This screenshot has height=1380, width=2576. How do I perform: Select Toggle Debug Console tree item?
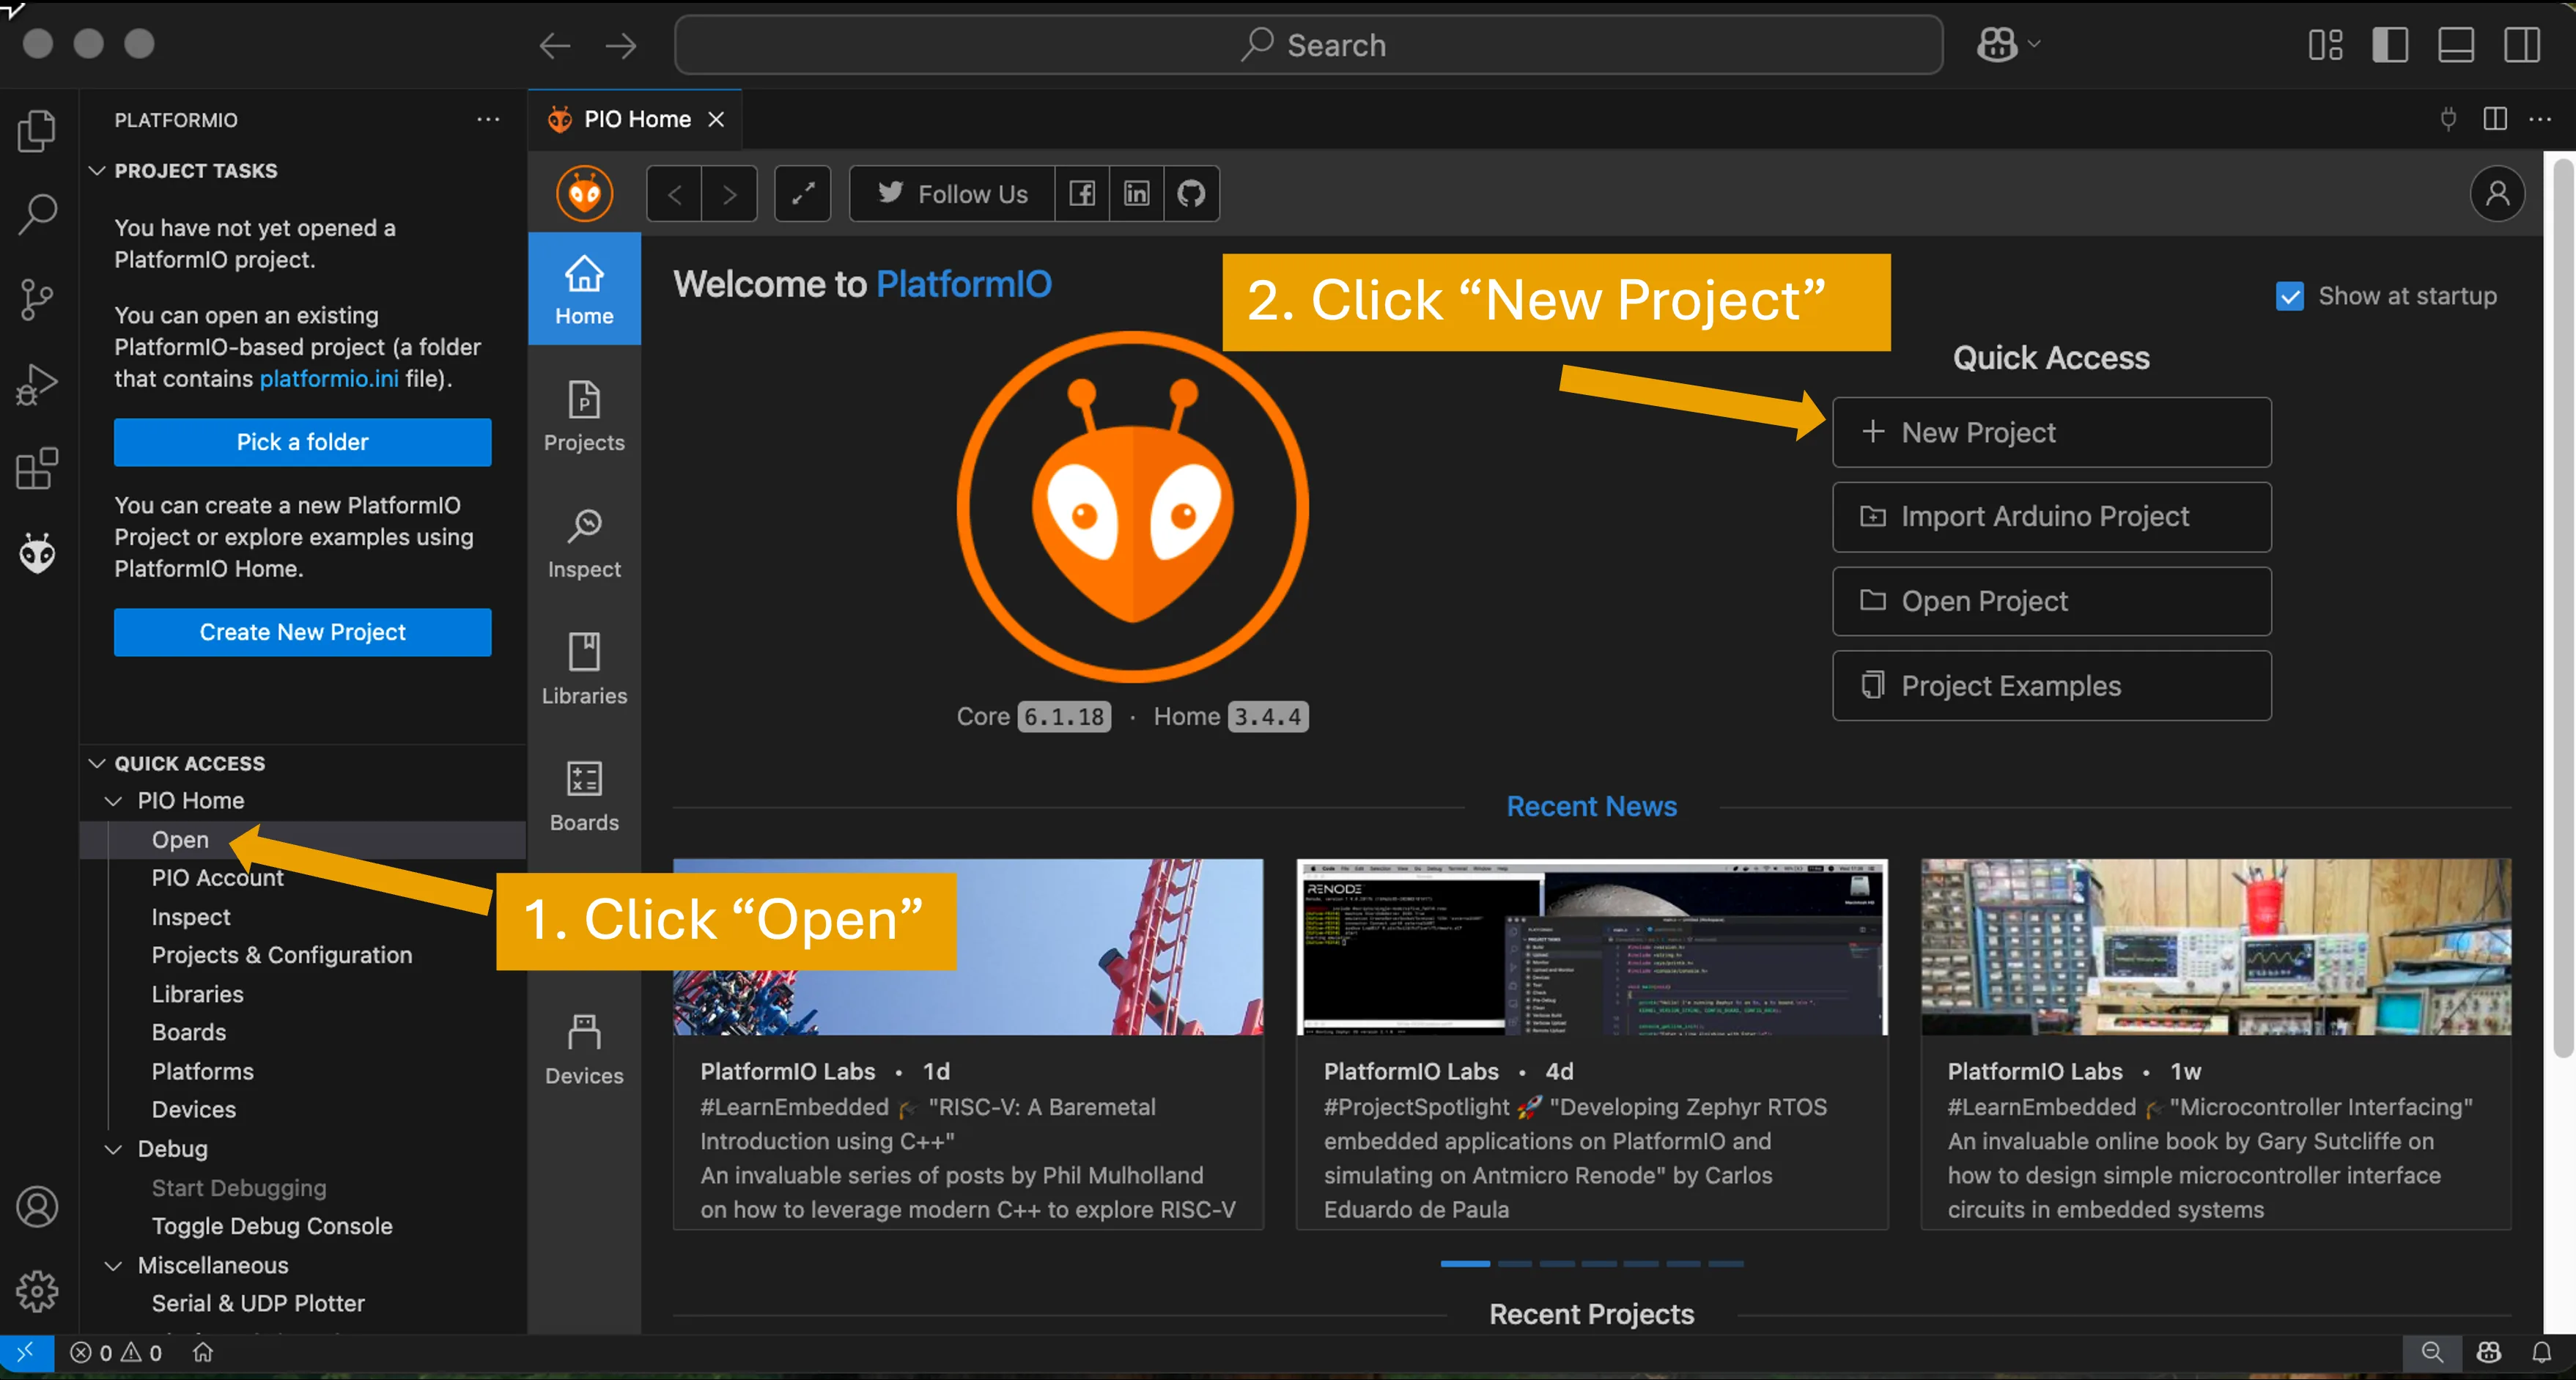coord(272,1226)
